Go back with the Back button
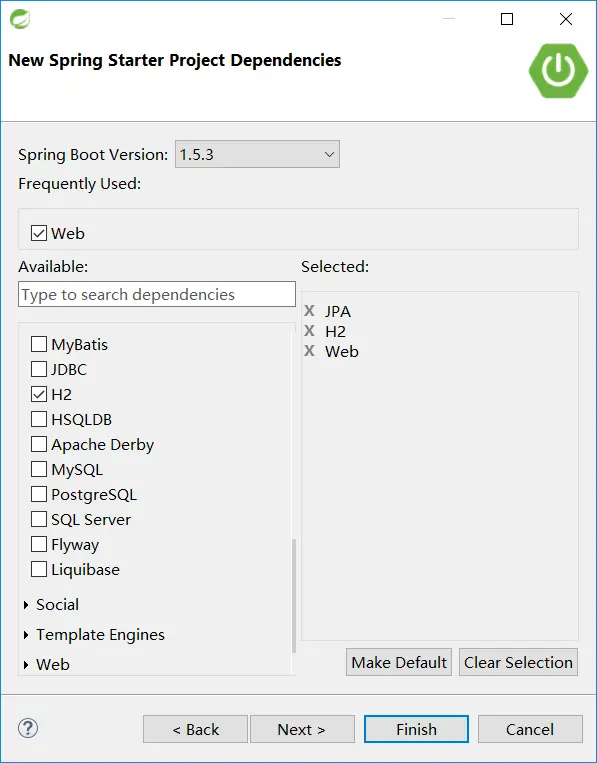This screenshot has width=597, height=763. click(195, 729)
